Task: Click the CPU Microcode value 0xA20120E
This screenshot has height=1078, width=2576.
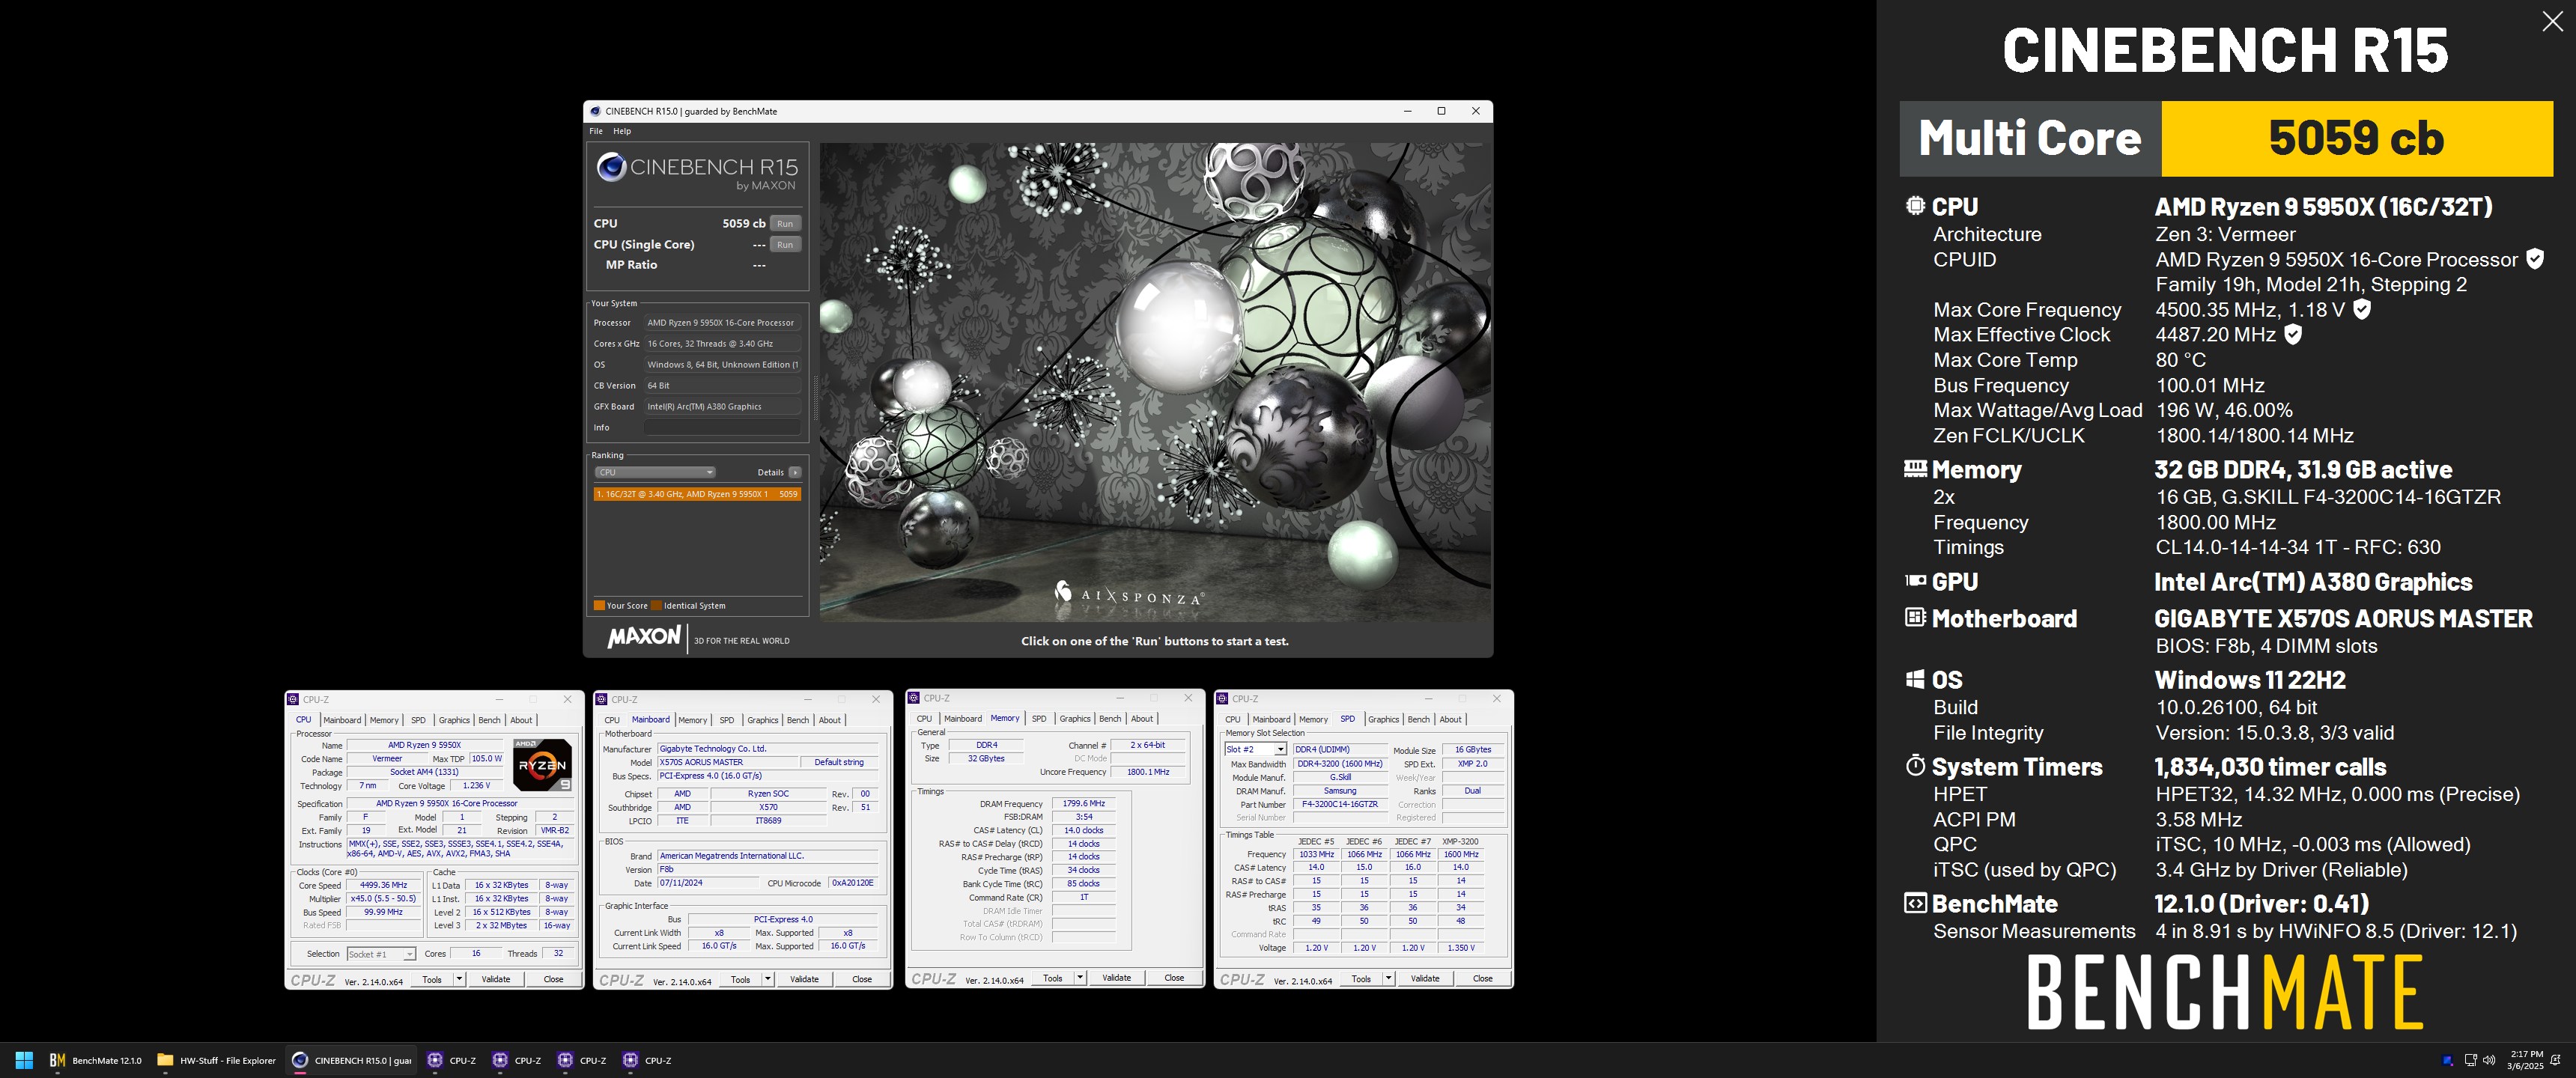Action: pos(853,883)
